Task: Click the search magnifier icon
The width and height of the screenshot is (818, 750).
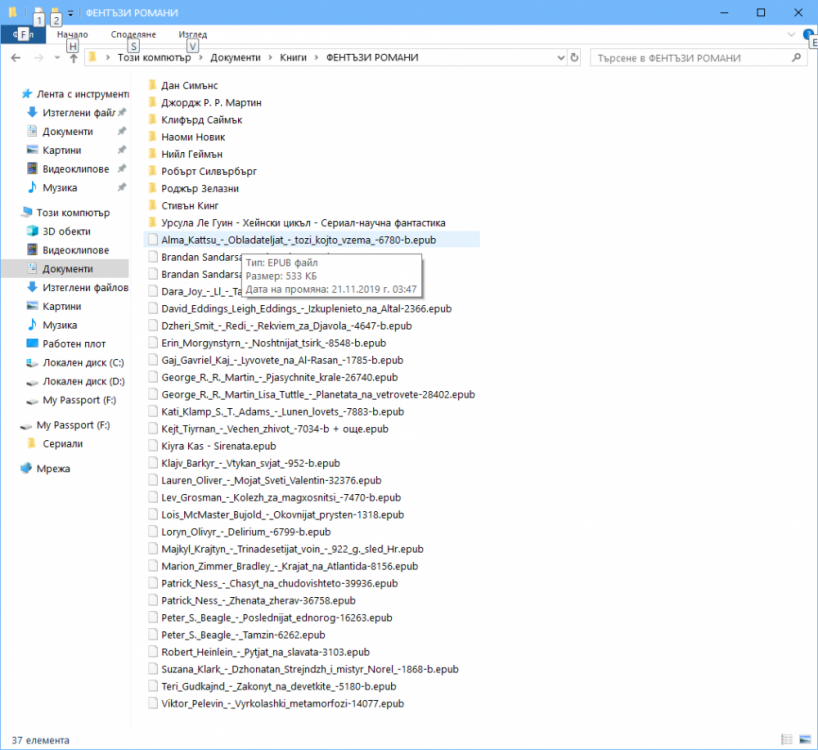Action: (x=796, y=57)
